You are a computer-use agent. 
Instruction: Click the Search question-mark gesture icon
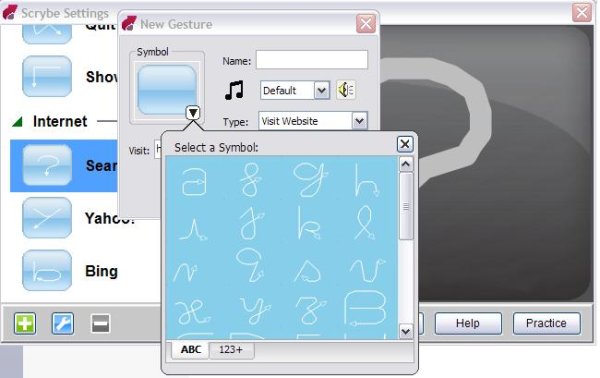pyautogui.click(x=47, y=165)
